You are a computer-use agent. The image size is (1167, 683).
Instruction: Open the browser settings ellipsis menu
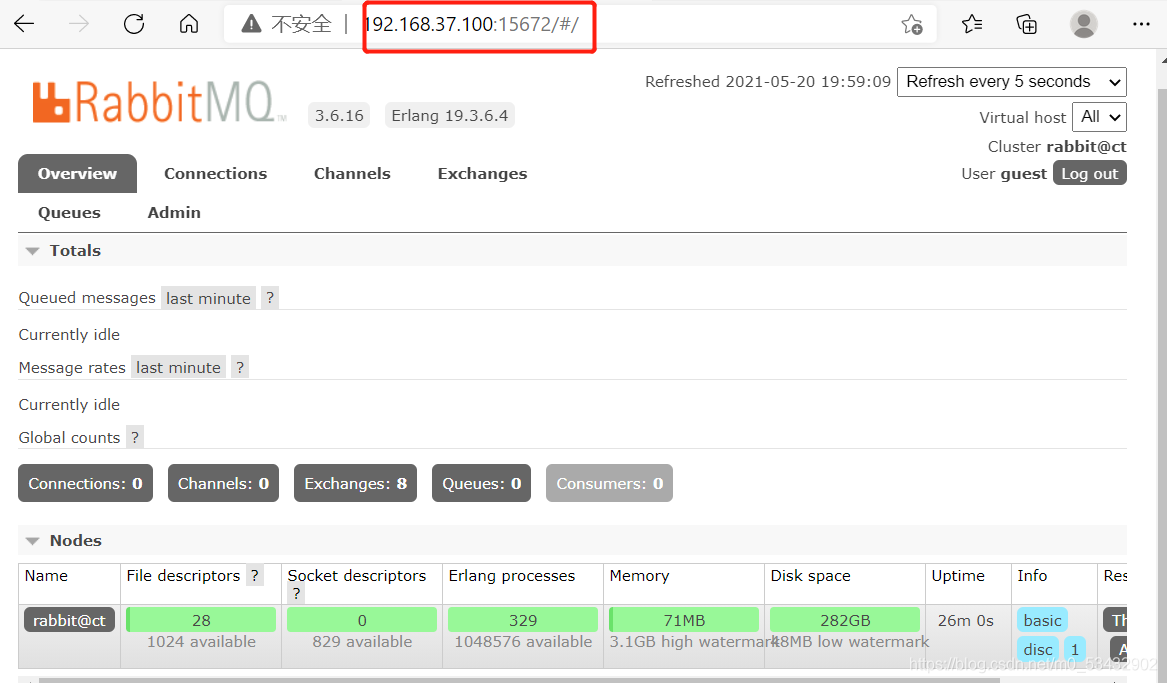pos(1141,25)
